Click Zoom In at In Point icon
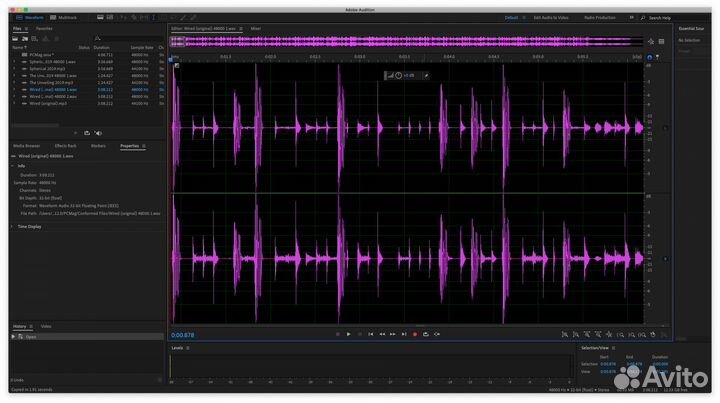 620,335
